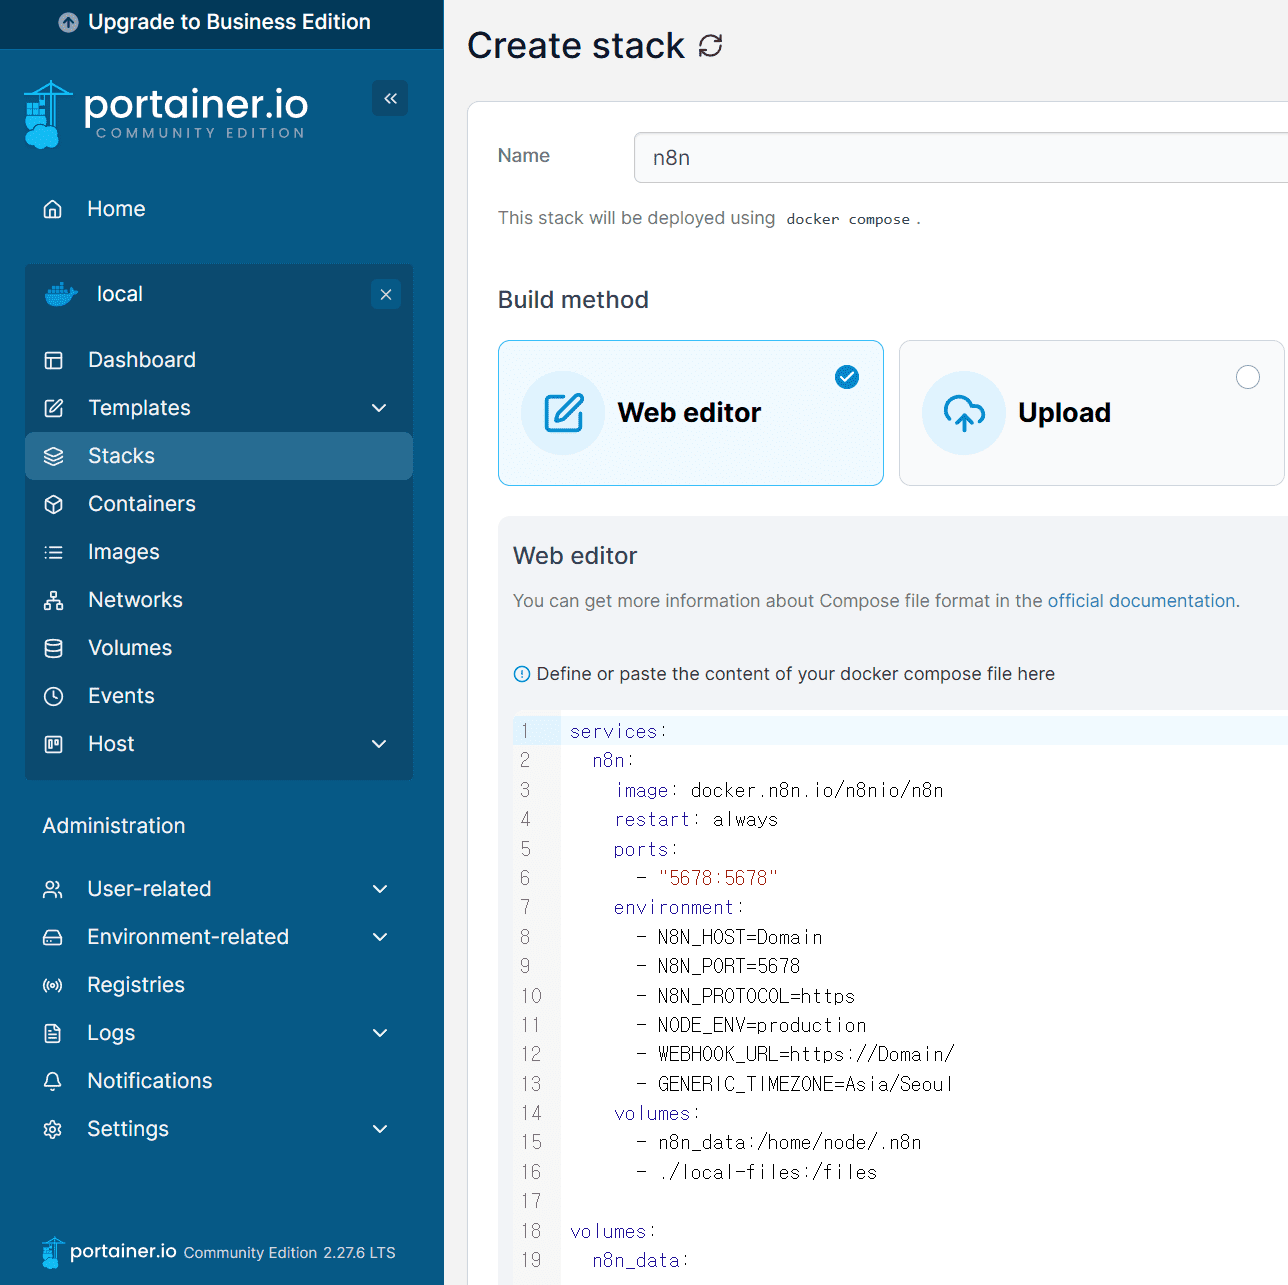Open the Dashboard menu item
This screenshot has width=1288, height=1285.
[x=218, y=360]
